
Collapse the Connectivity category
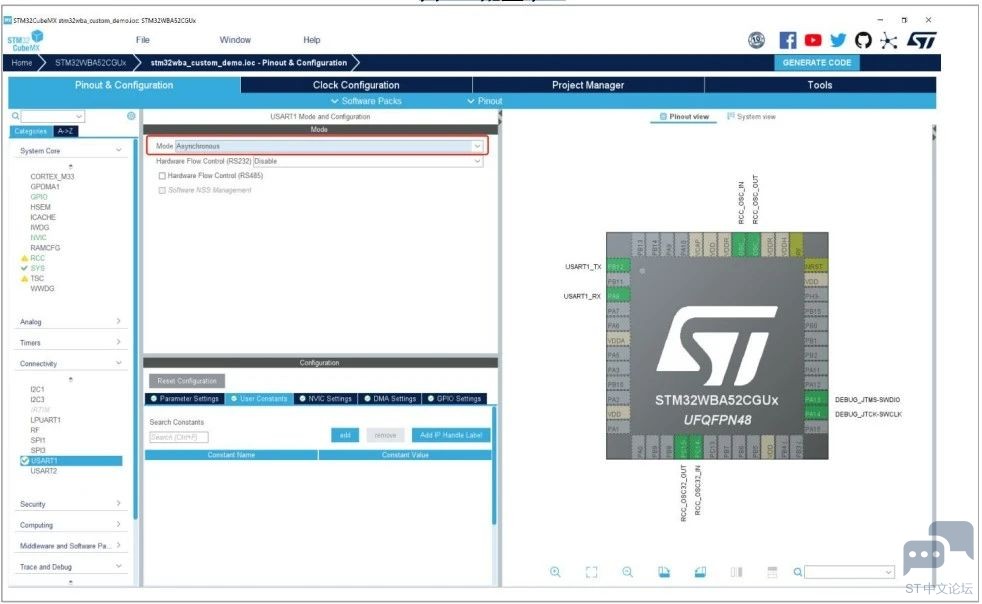(118, 363)
